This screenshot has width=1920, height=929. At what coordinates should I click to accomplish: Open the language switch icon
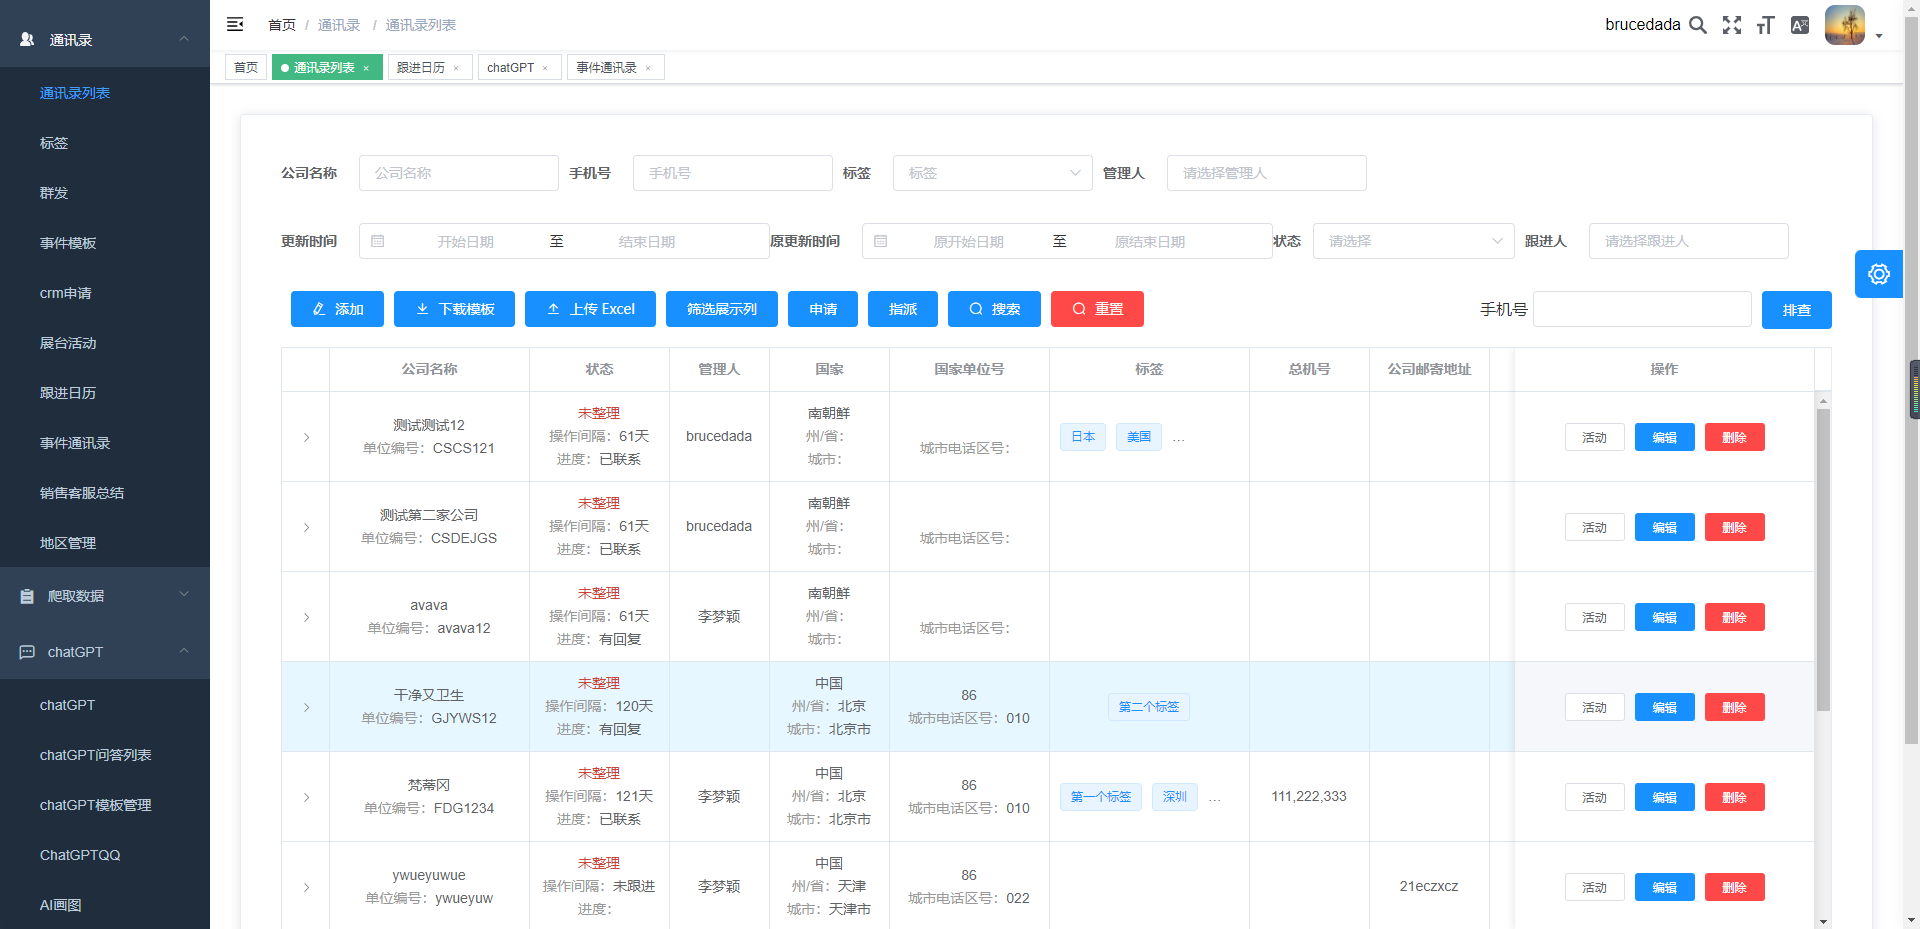click(1800, 25)
